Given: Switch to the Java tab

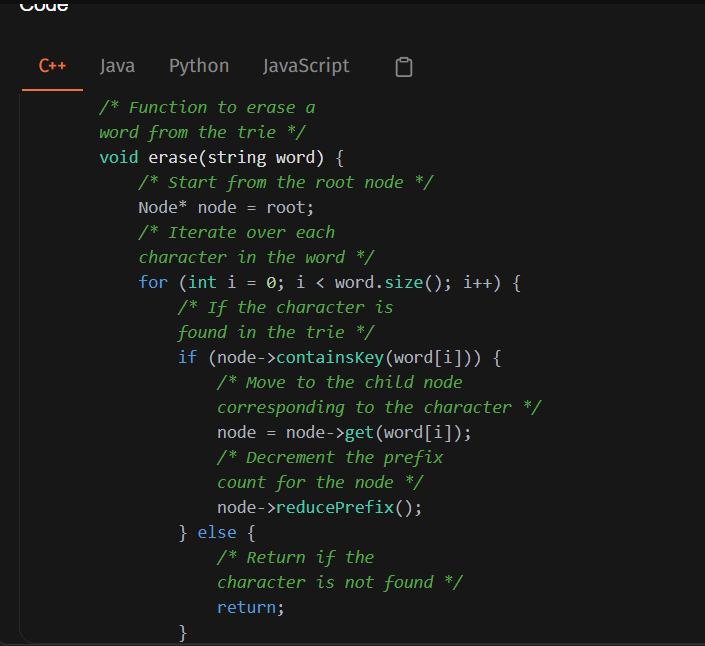Looking at the screenshot, I should click(x=117, y=66).
